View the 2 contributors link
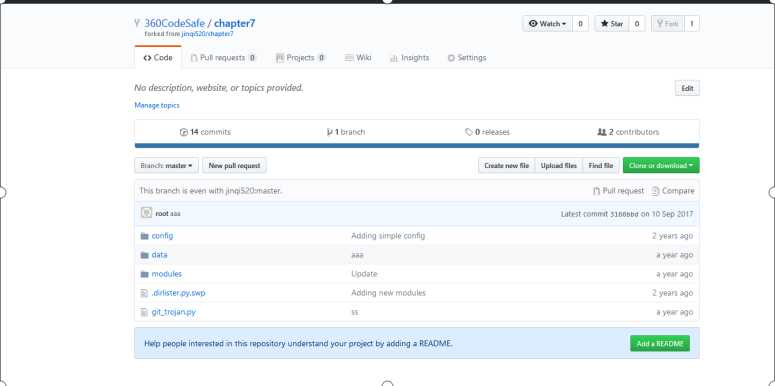Screen dimensions: 775x386 pyautogui.click(x=628, y=132)
